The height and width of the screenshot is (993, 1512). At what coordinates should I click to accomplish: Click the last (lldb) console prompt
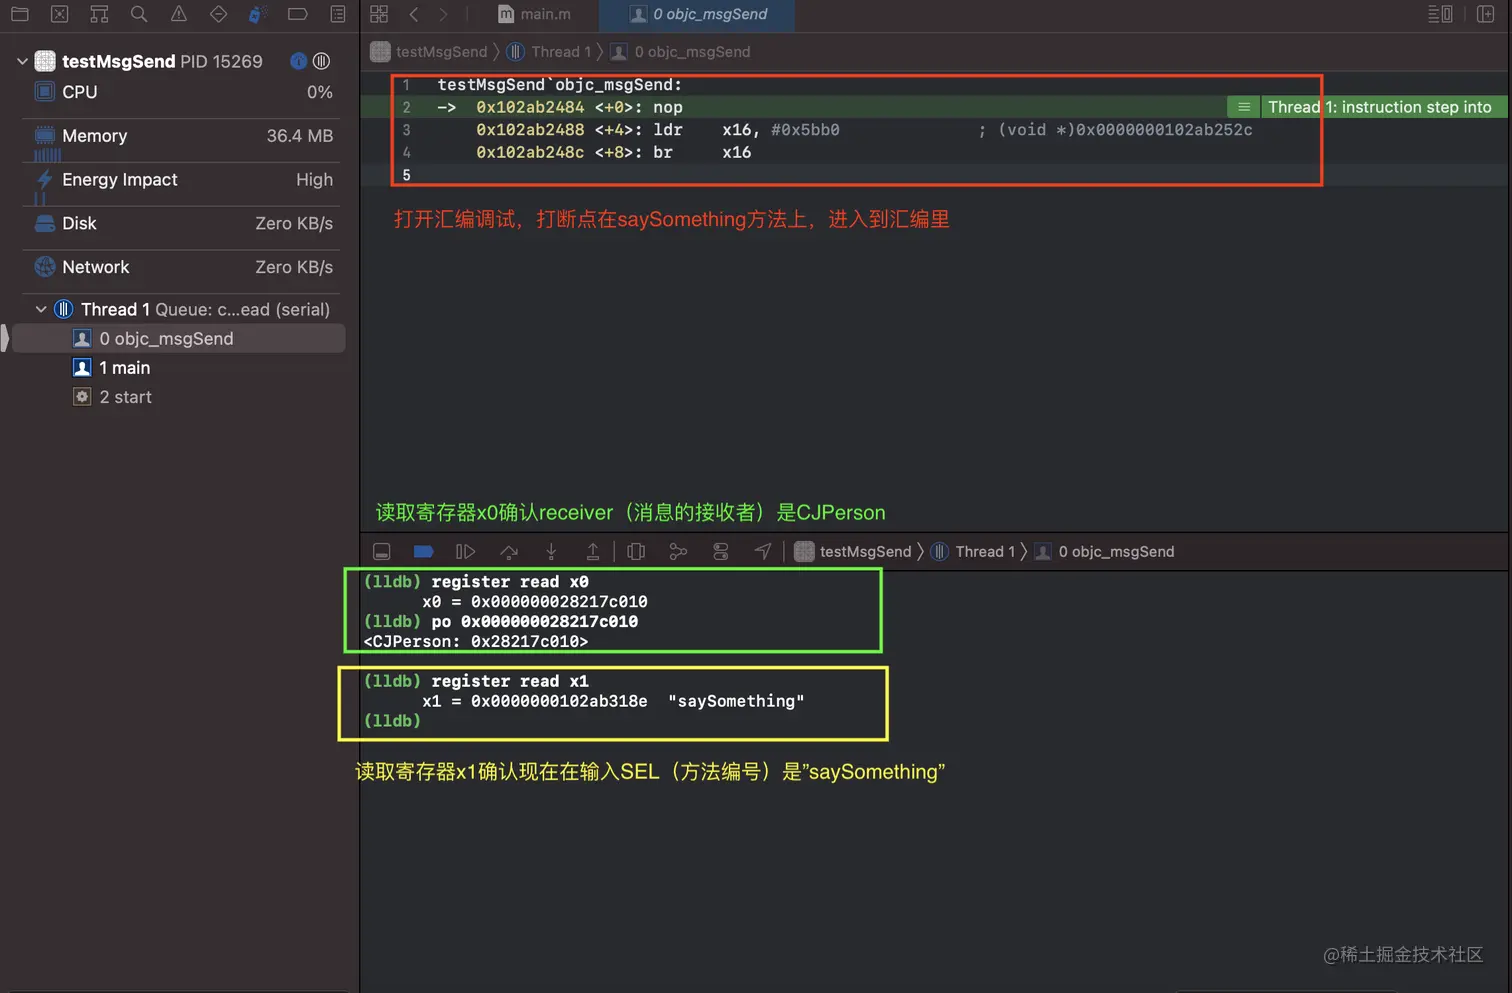392,721
